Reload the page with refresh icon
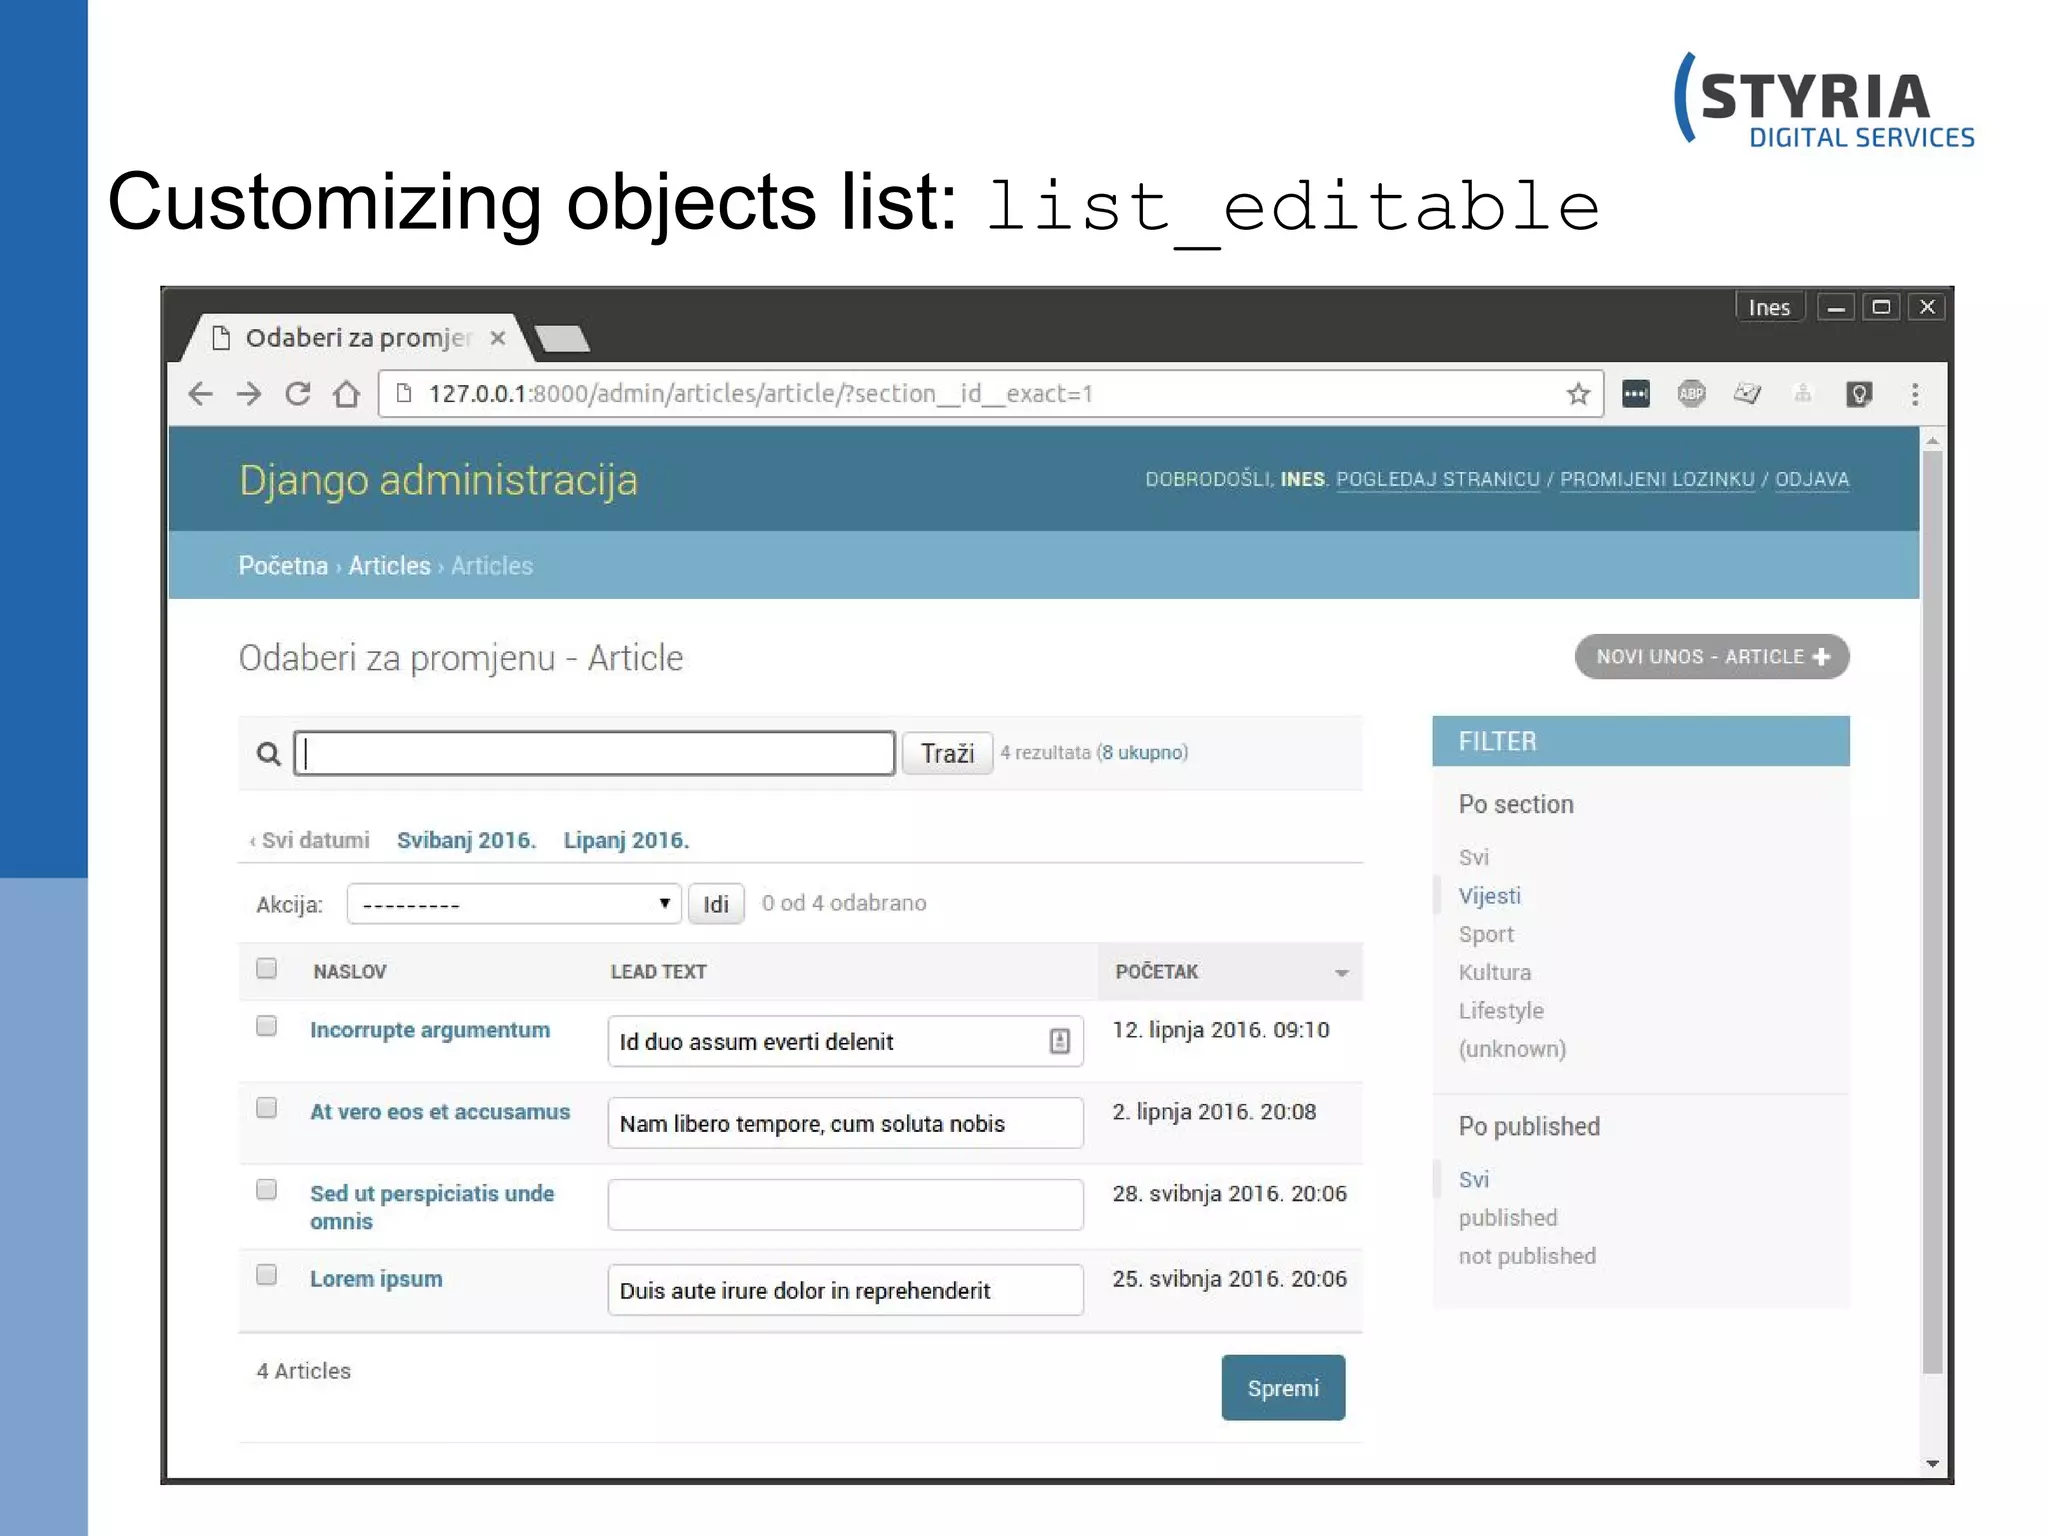This screenshot has height=1536, width=2048. 298,394
